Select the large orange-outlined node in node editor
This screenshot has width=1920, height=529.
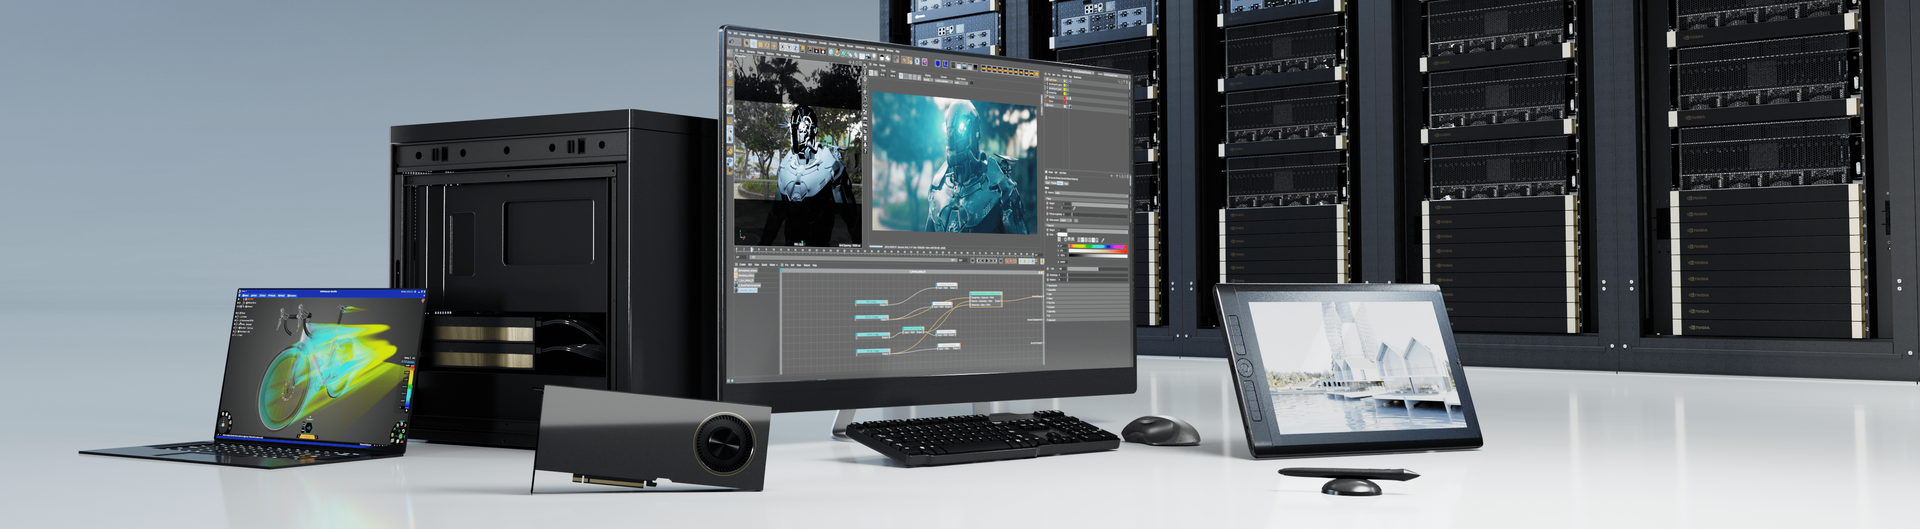tap(985, 299)
